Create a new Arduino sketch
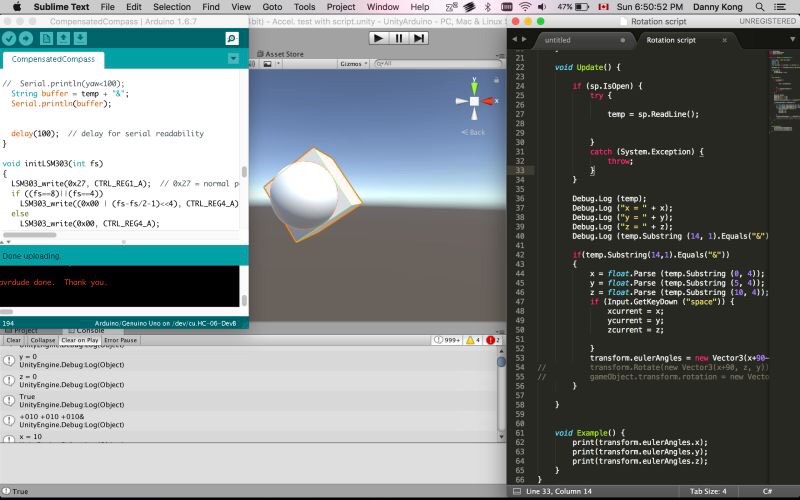Viewport: 800px width, 500px height. point(46,39)
